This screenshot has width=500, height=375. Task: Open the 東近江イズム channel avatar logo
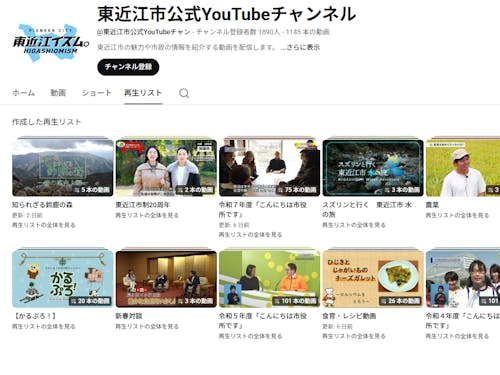[x=51, y=42]
